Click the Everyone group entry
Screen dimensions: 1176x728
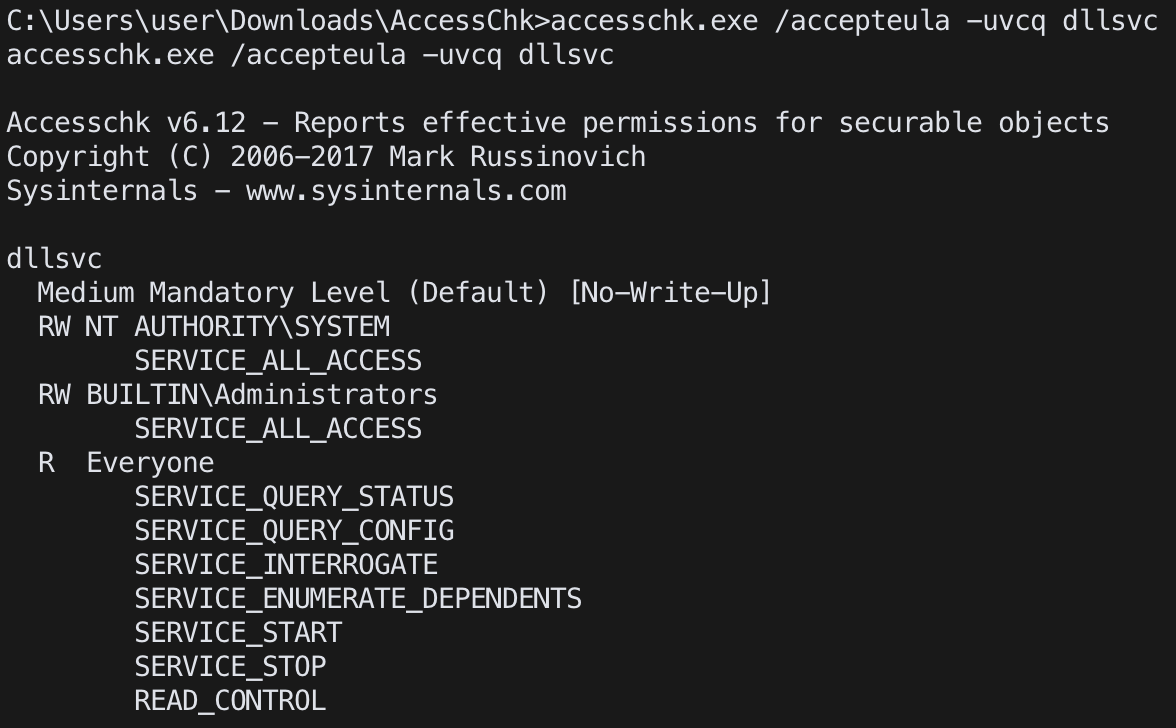(150, 463)
